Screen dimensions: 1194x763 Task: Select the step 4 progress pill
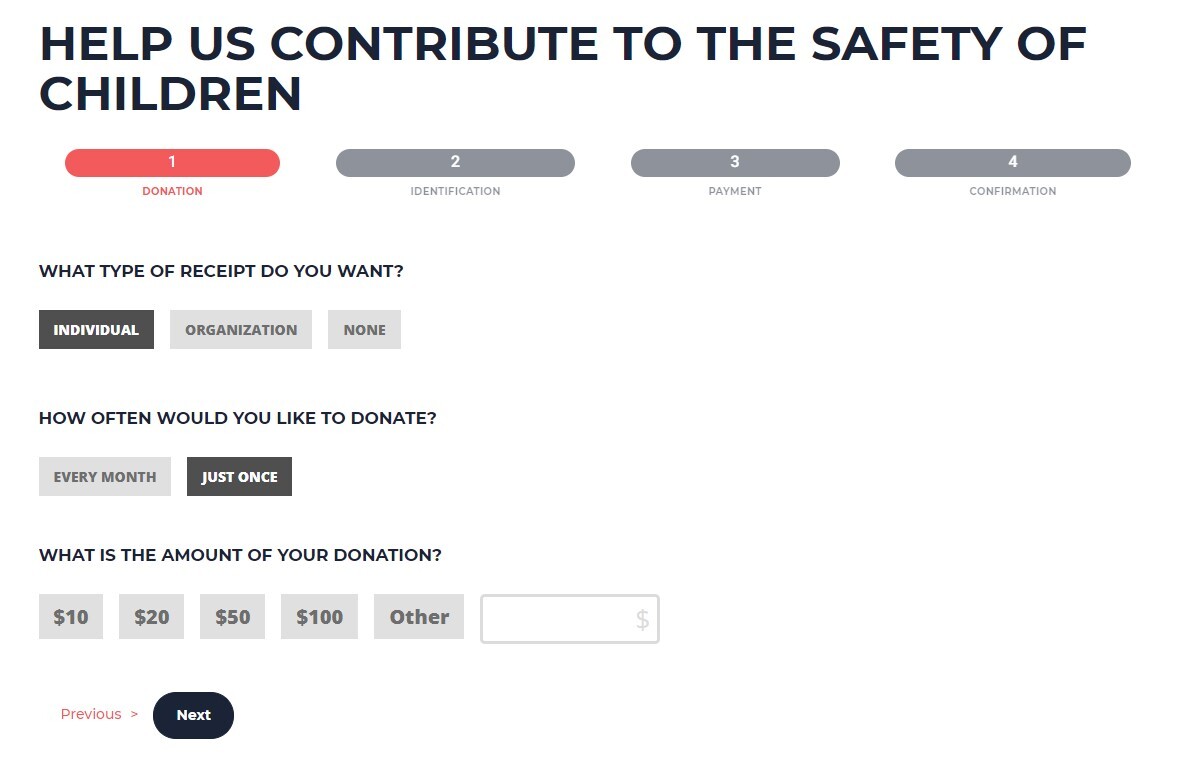pos(1012,163)
